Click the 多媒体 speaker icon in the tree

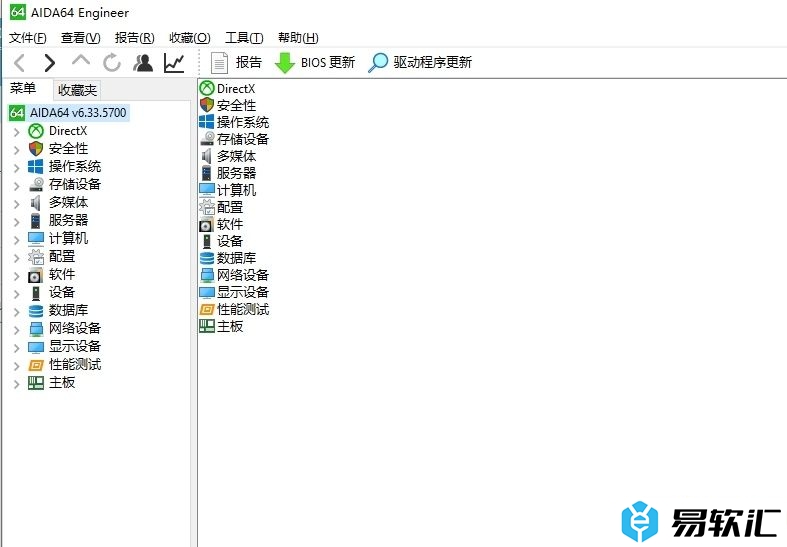pyautogui.click(x=35, y=203)
